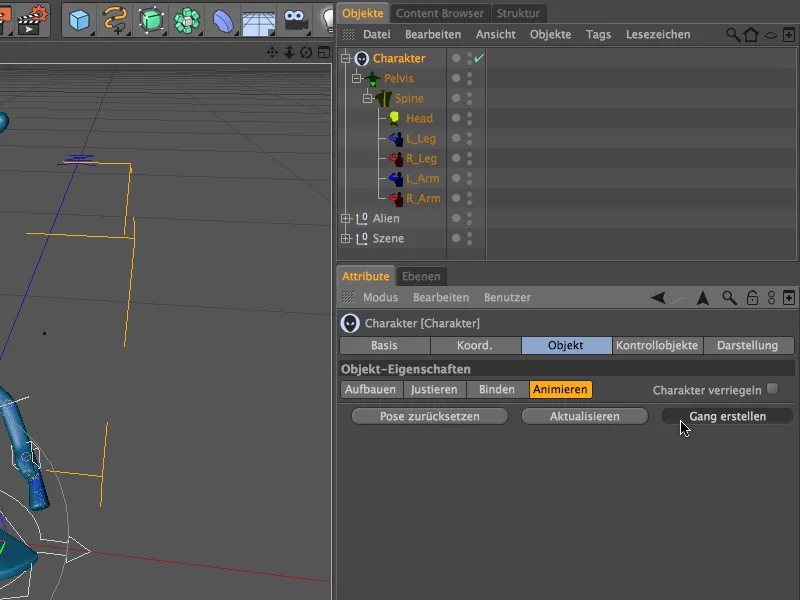Toggle the green checkmark on Charakter

point(479,58)
